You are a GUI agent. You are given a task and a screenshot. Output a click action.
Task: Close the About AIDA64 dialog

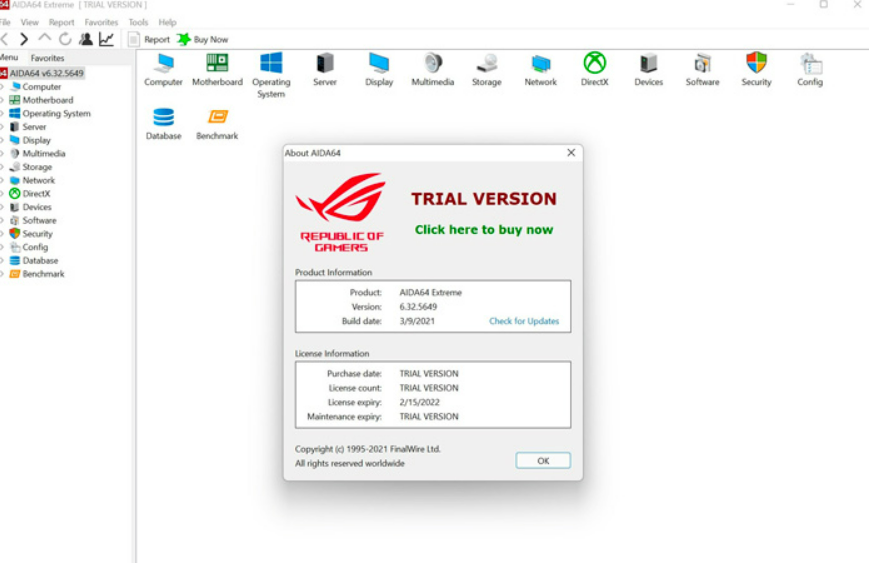(571, 153)
